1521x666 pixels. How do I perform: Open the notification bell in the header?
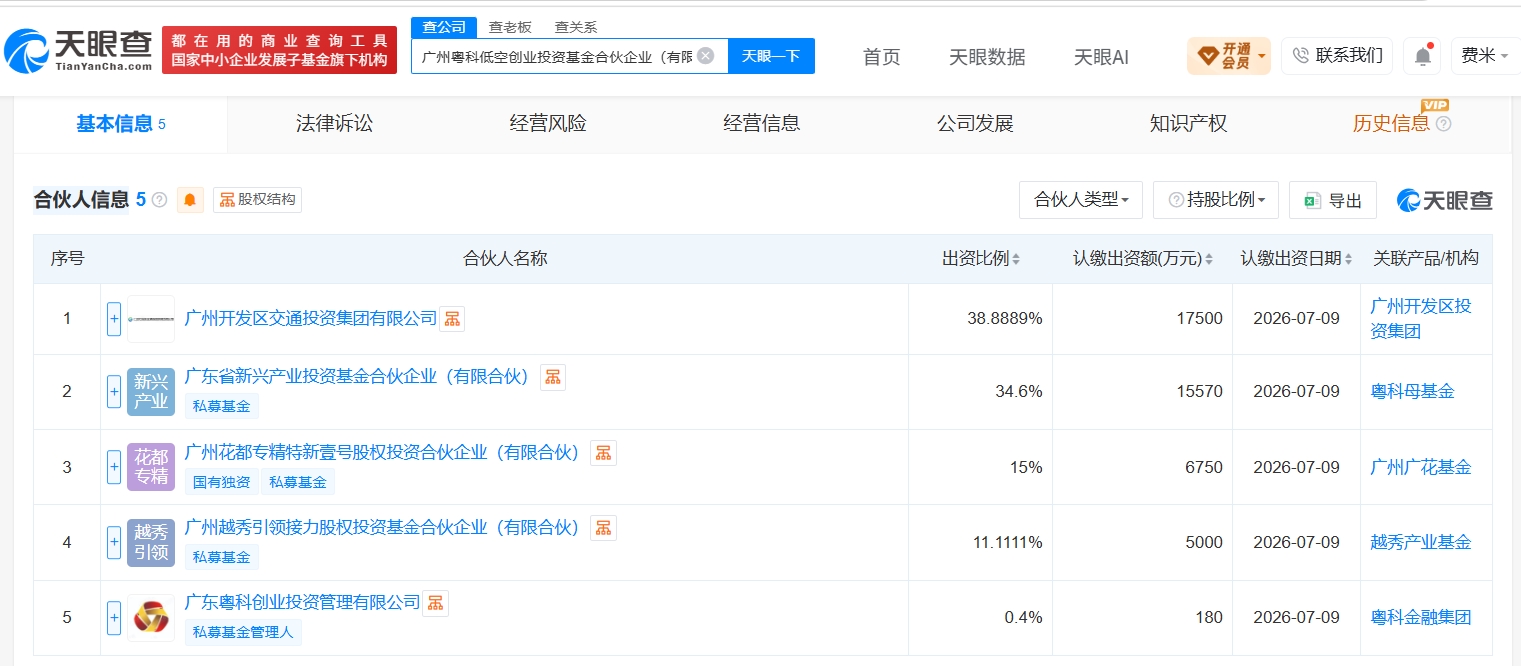coord(1422,56)
